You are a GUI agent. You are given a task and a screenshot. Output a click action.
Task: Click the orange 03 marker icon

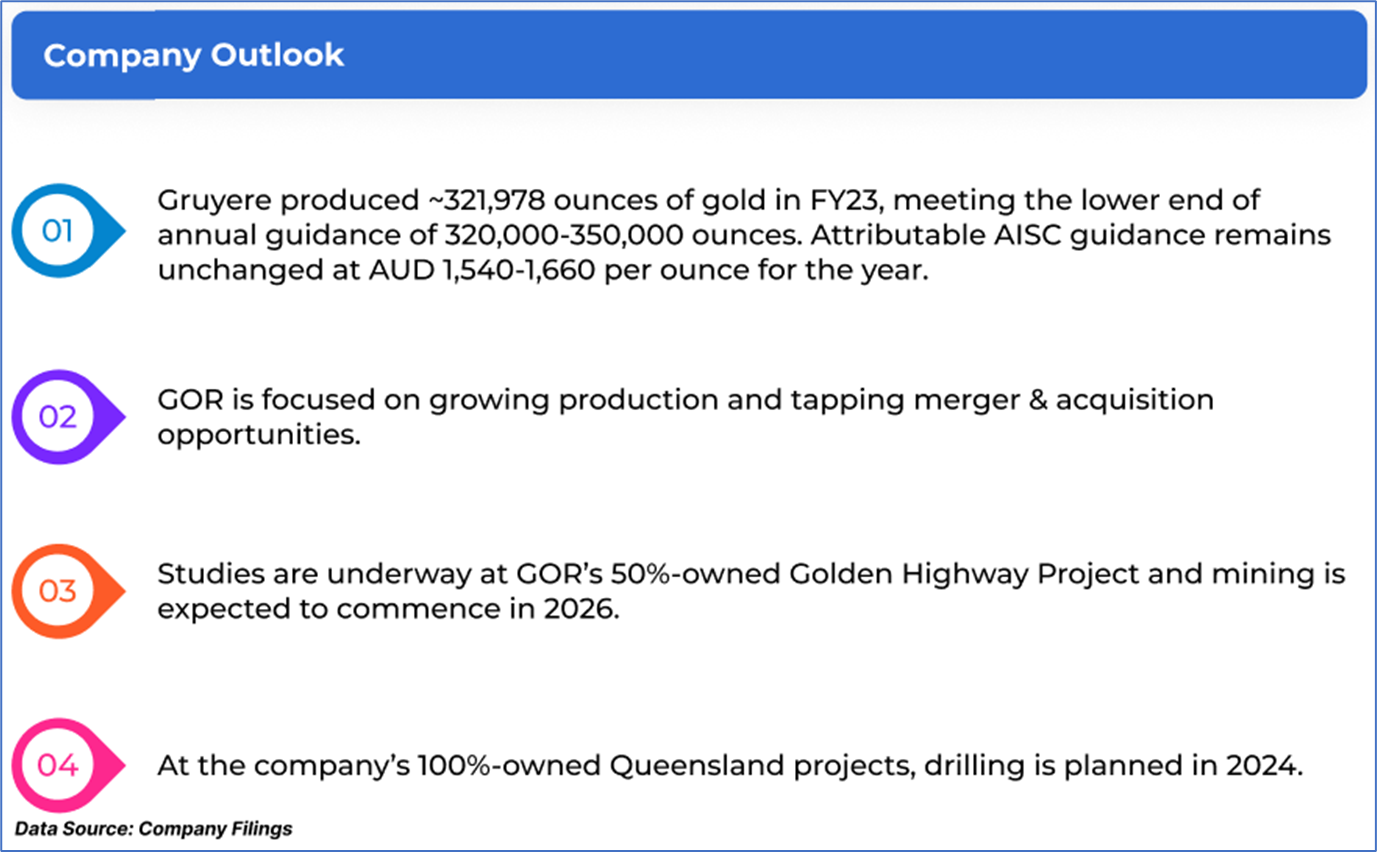pos(58,591)
